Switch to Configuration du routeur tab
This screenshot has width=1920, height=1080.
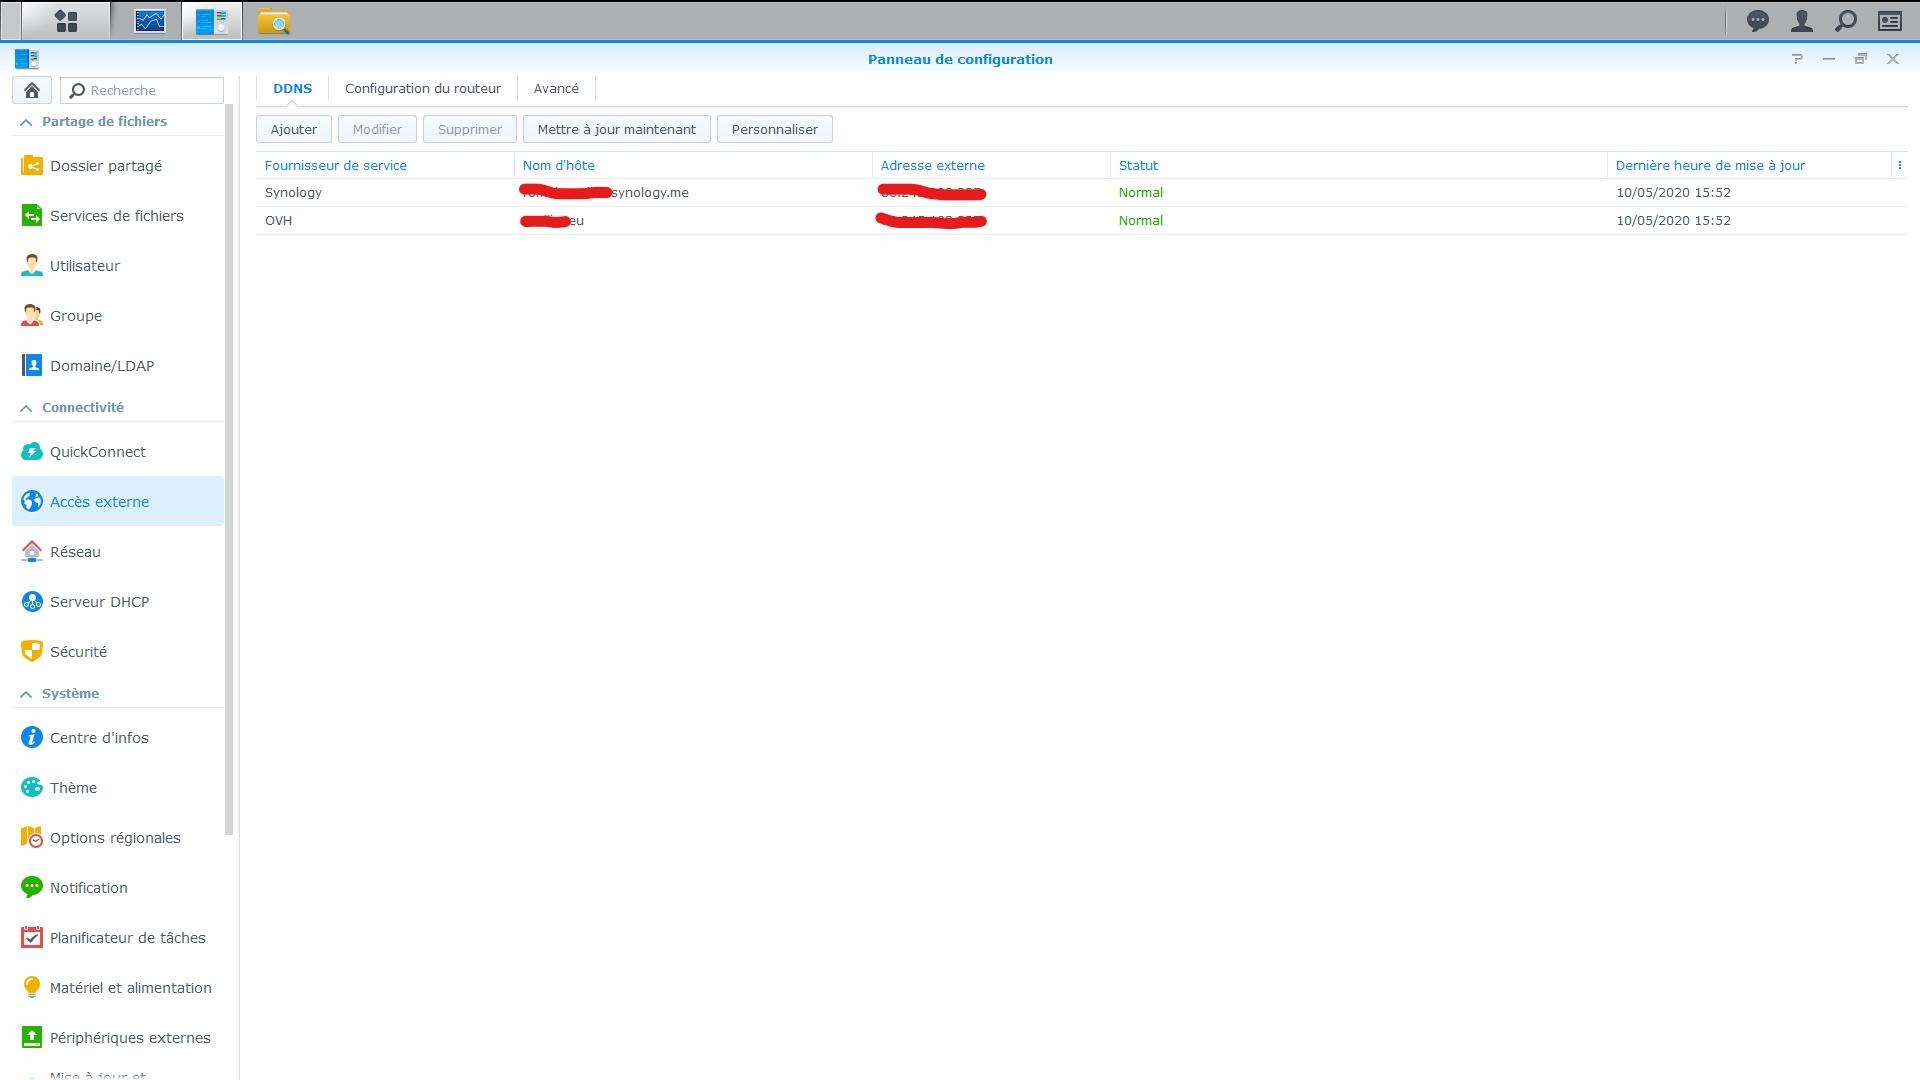pos(422,88)
